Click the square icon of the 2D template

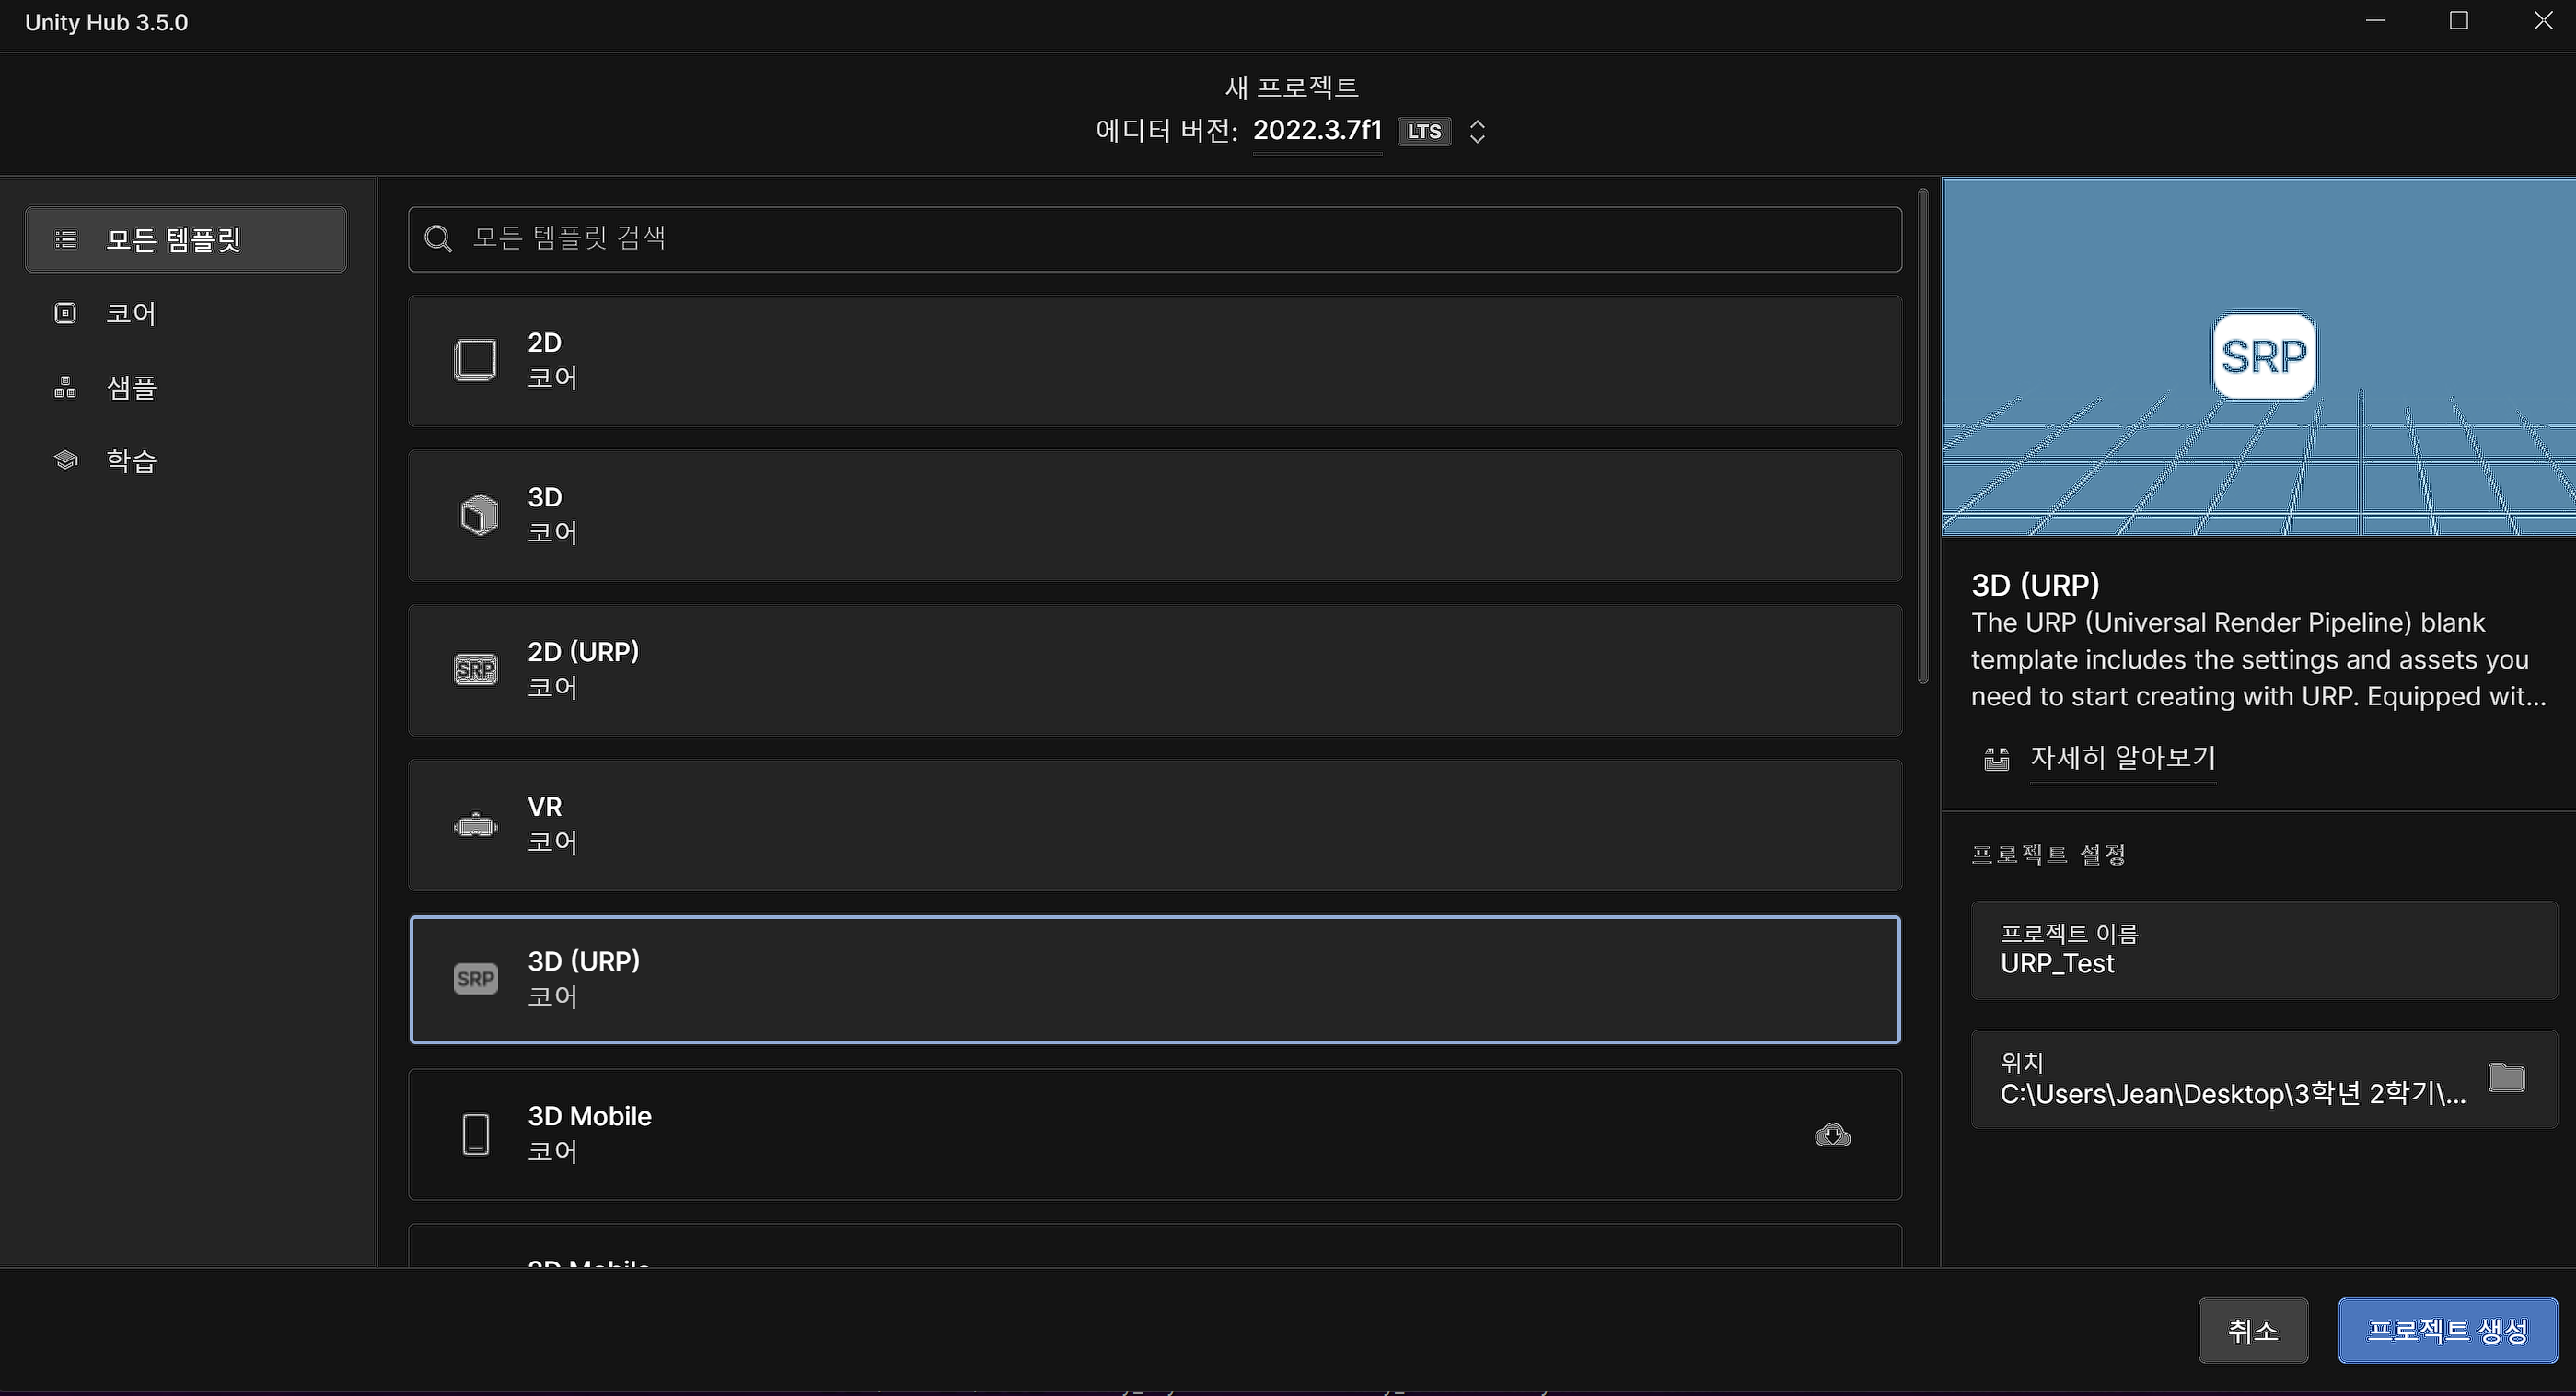[476, 360]
